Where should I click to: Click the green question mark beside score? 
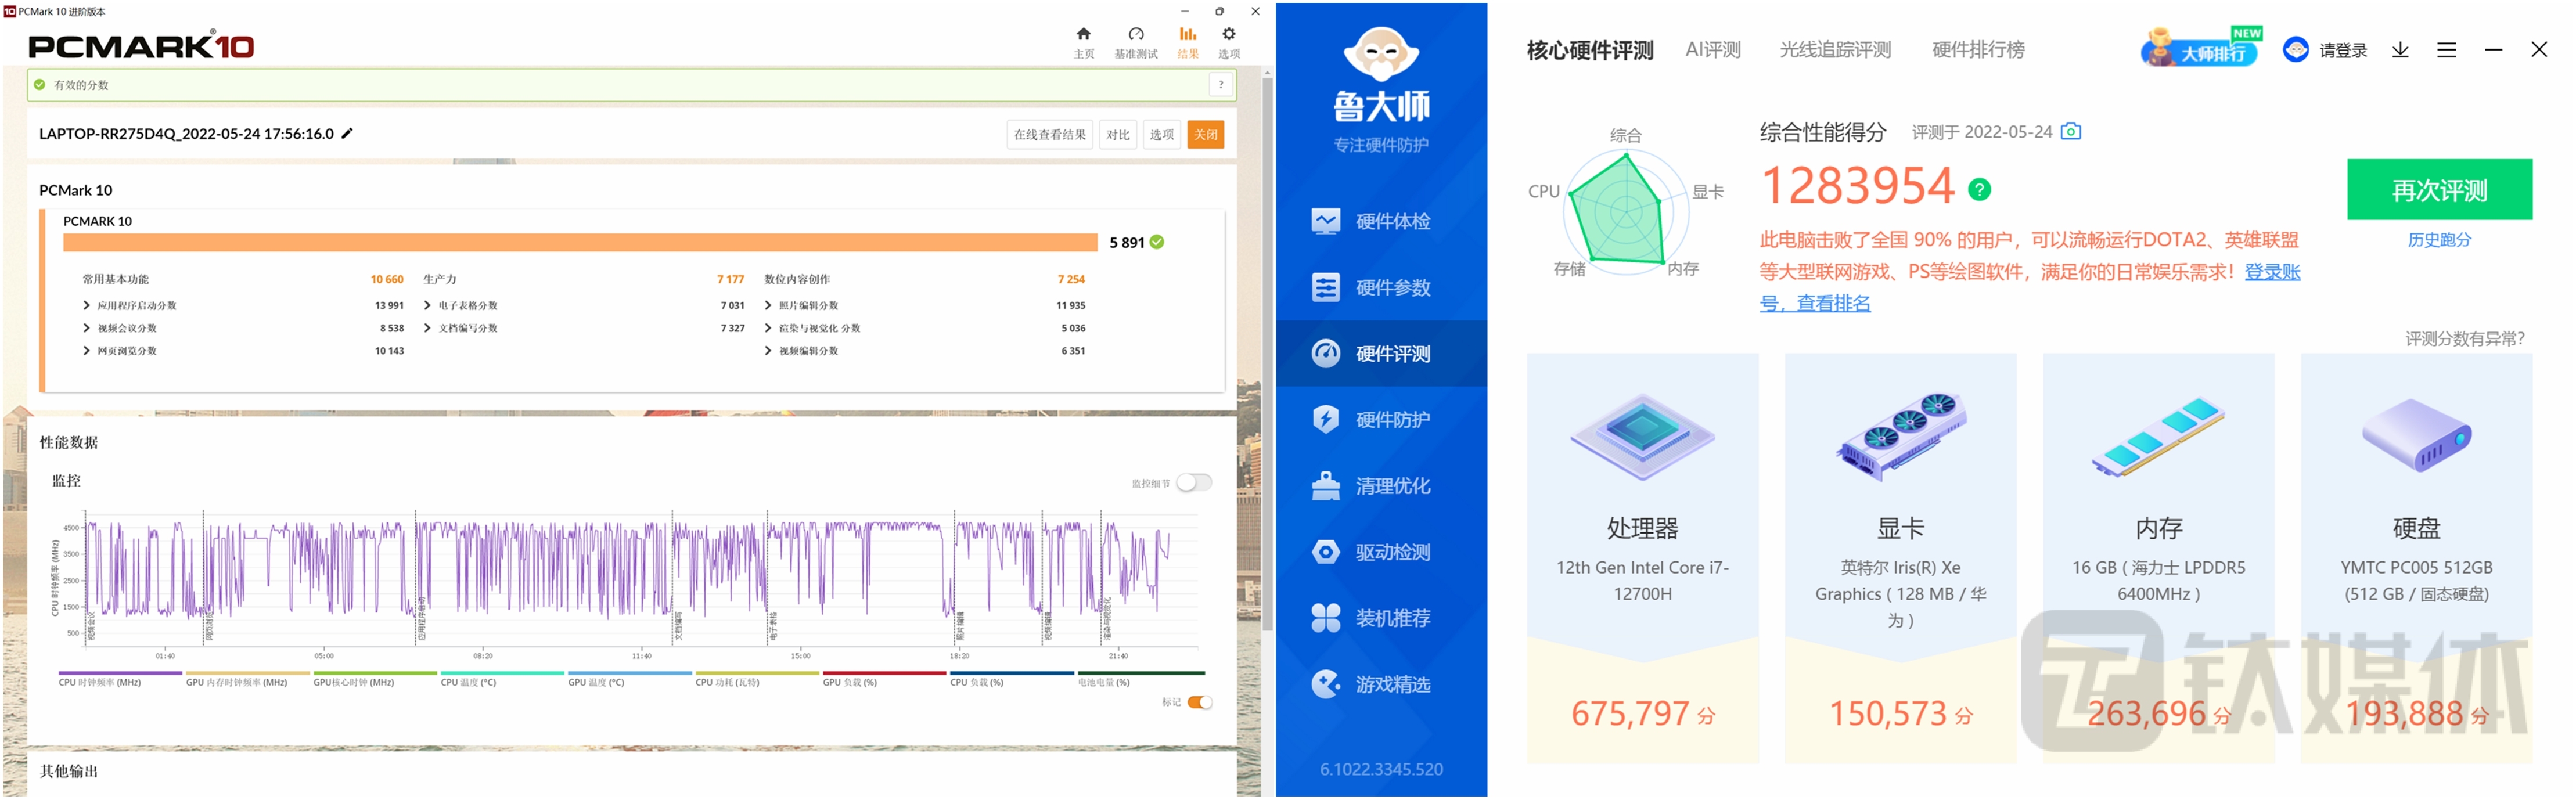pos(1979,189)
